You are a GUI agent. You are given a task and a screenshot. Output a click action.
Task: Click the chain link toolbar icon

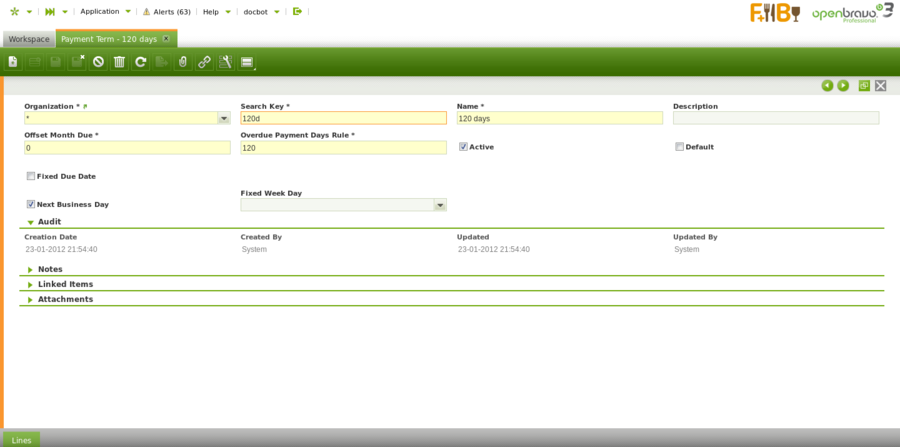pyautogui.click(x=204, y=62)
